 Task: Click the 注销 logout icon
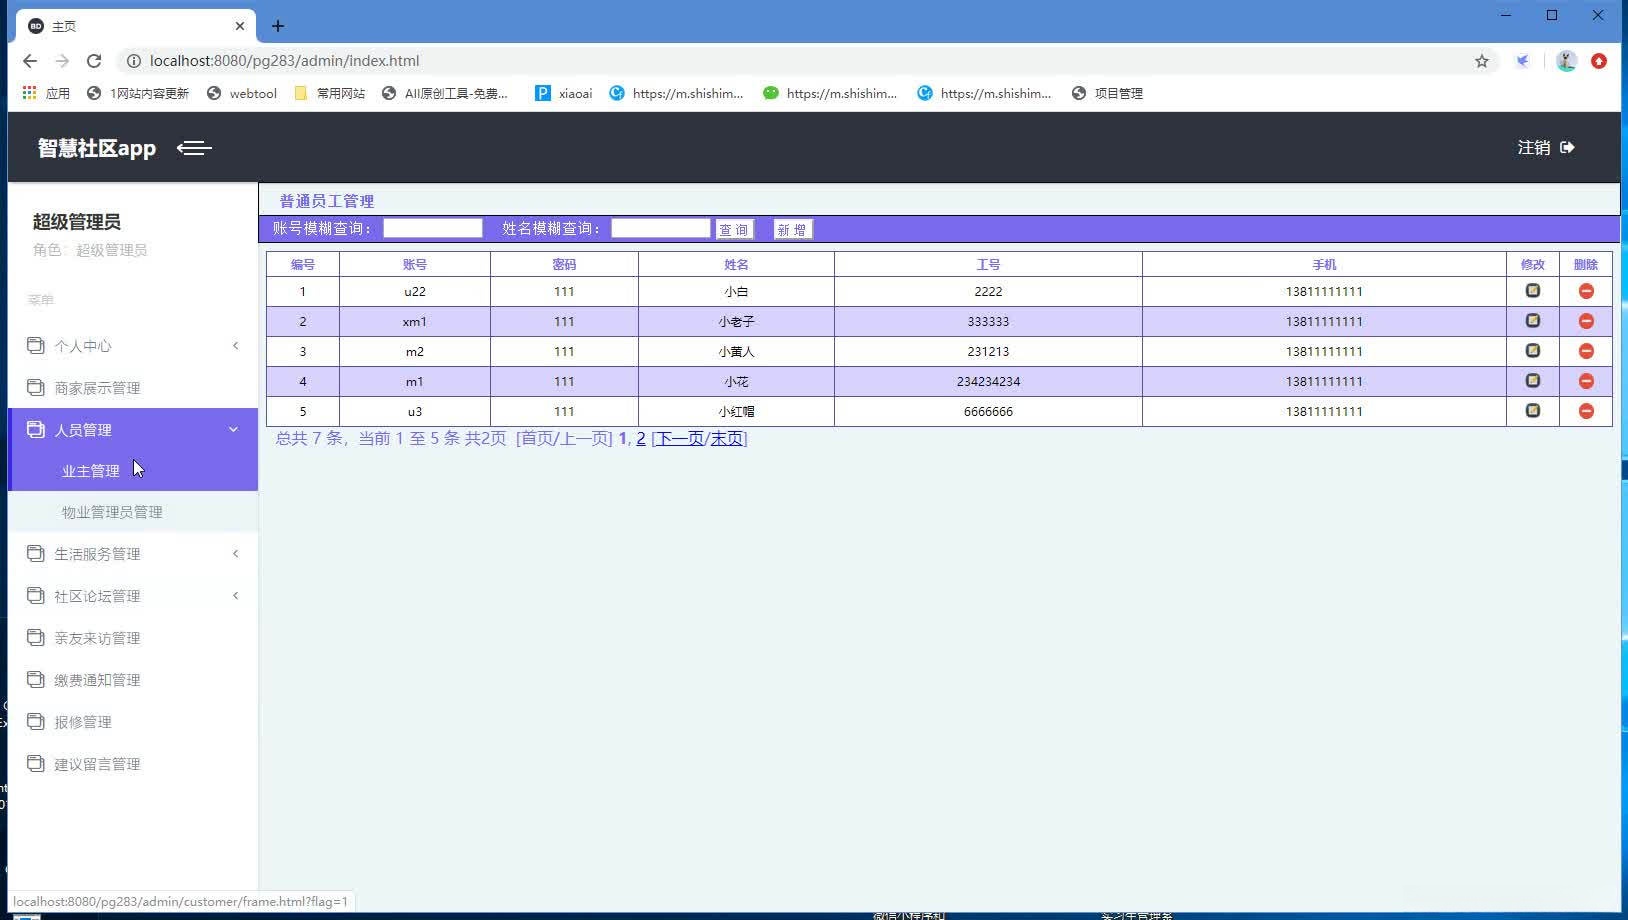pyautogui.click(x=1567, y=148)
